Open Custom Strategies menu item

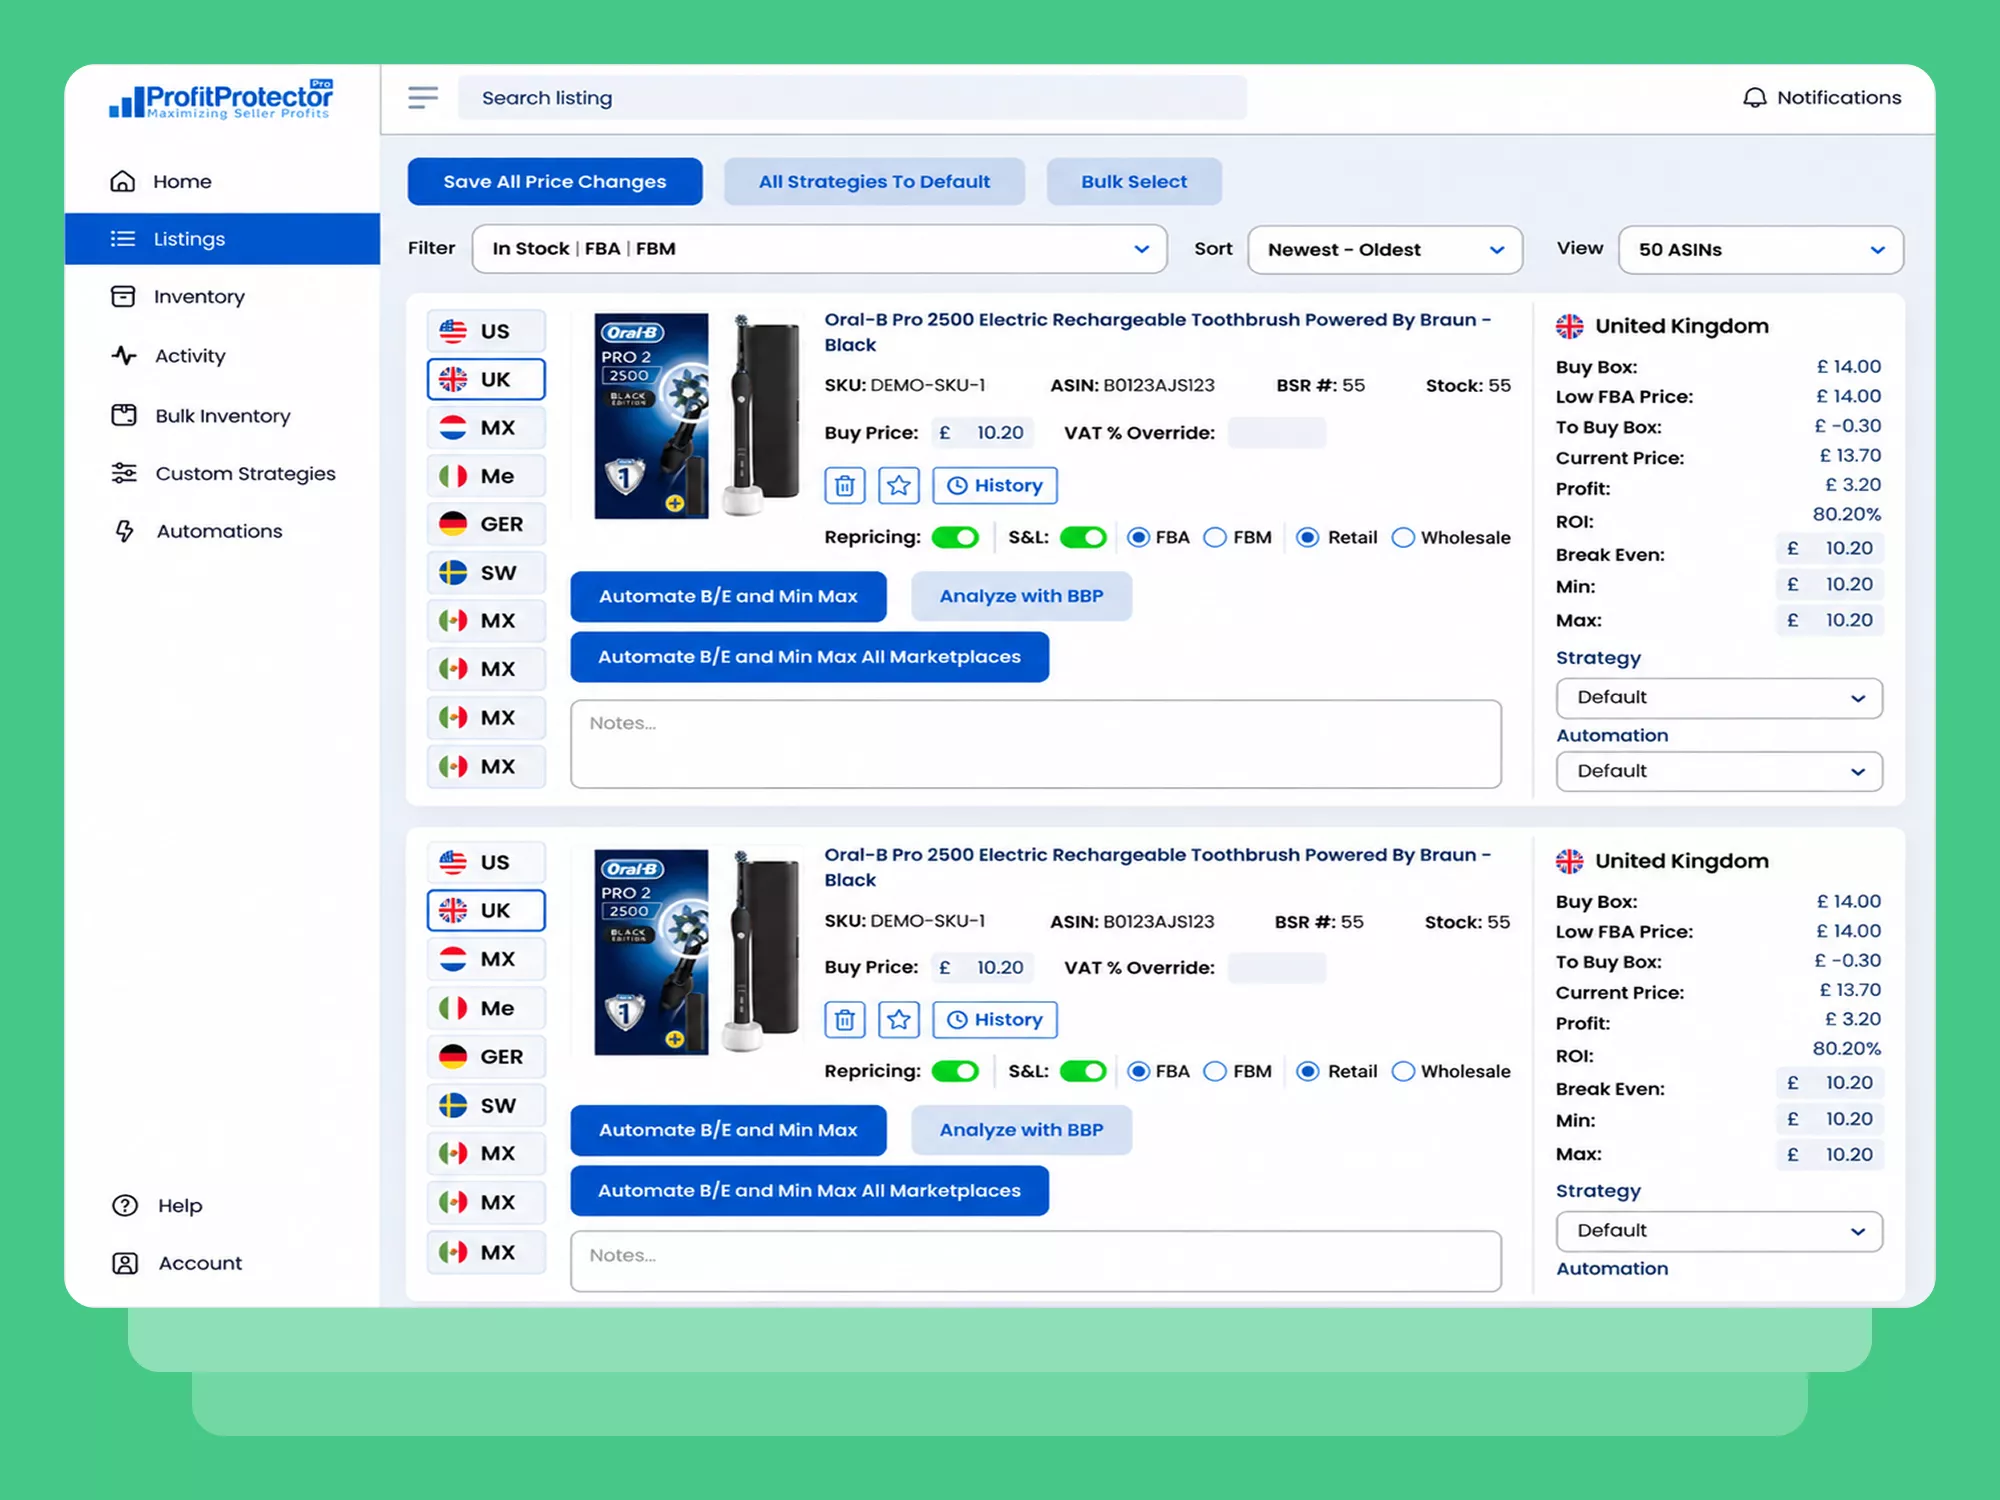(x=222, y=473)
